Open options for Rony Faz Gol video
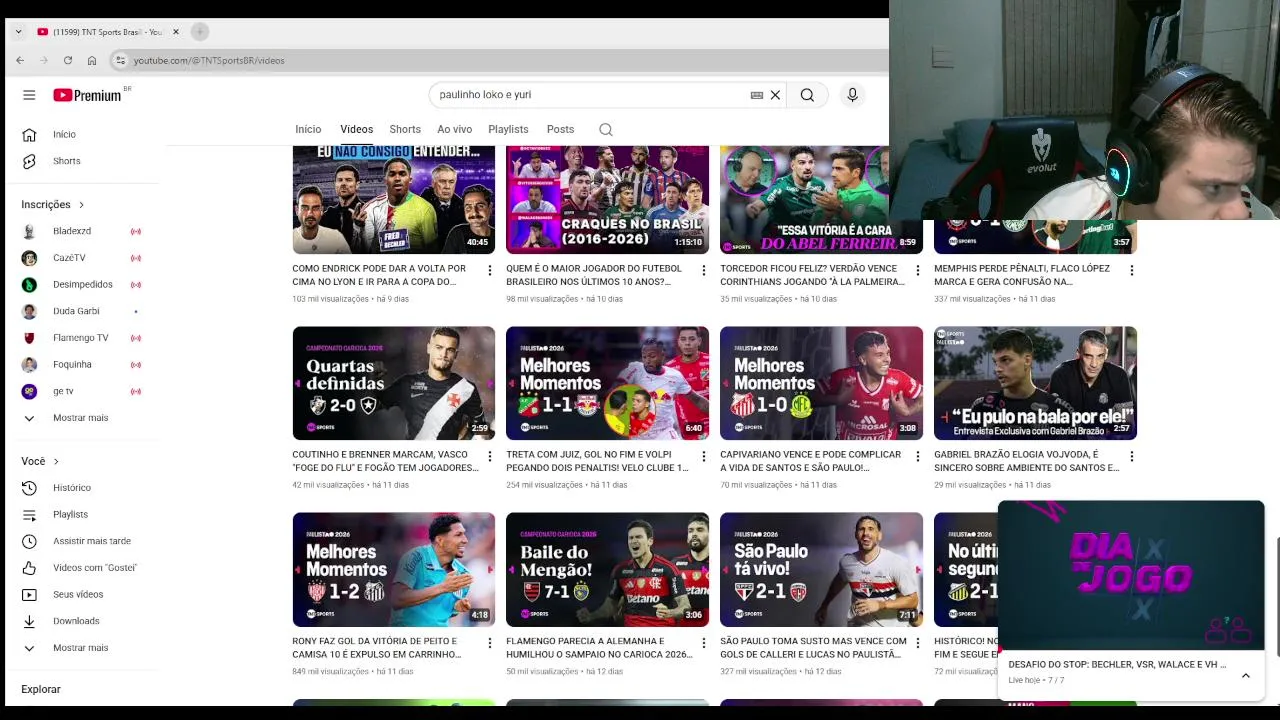This screenshot has height=720, width=1280. [x=490, y=643]
